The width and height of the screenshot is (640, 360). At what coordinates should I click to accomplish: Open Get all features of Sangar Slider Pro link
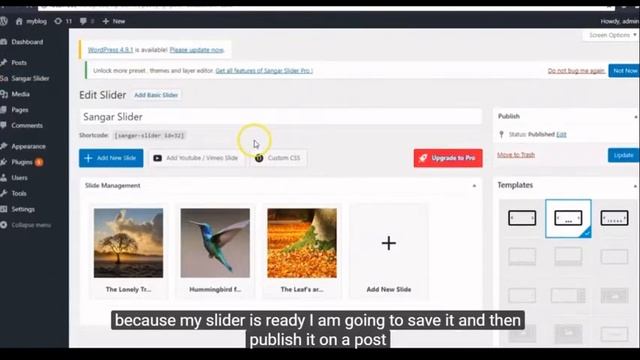point(264,71)
